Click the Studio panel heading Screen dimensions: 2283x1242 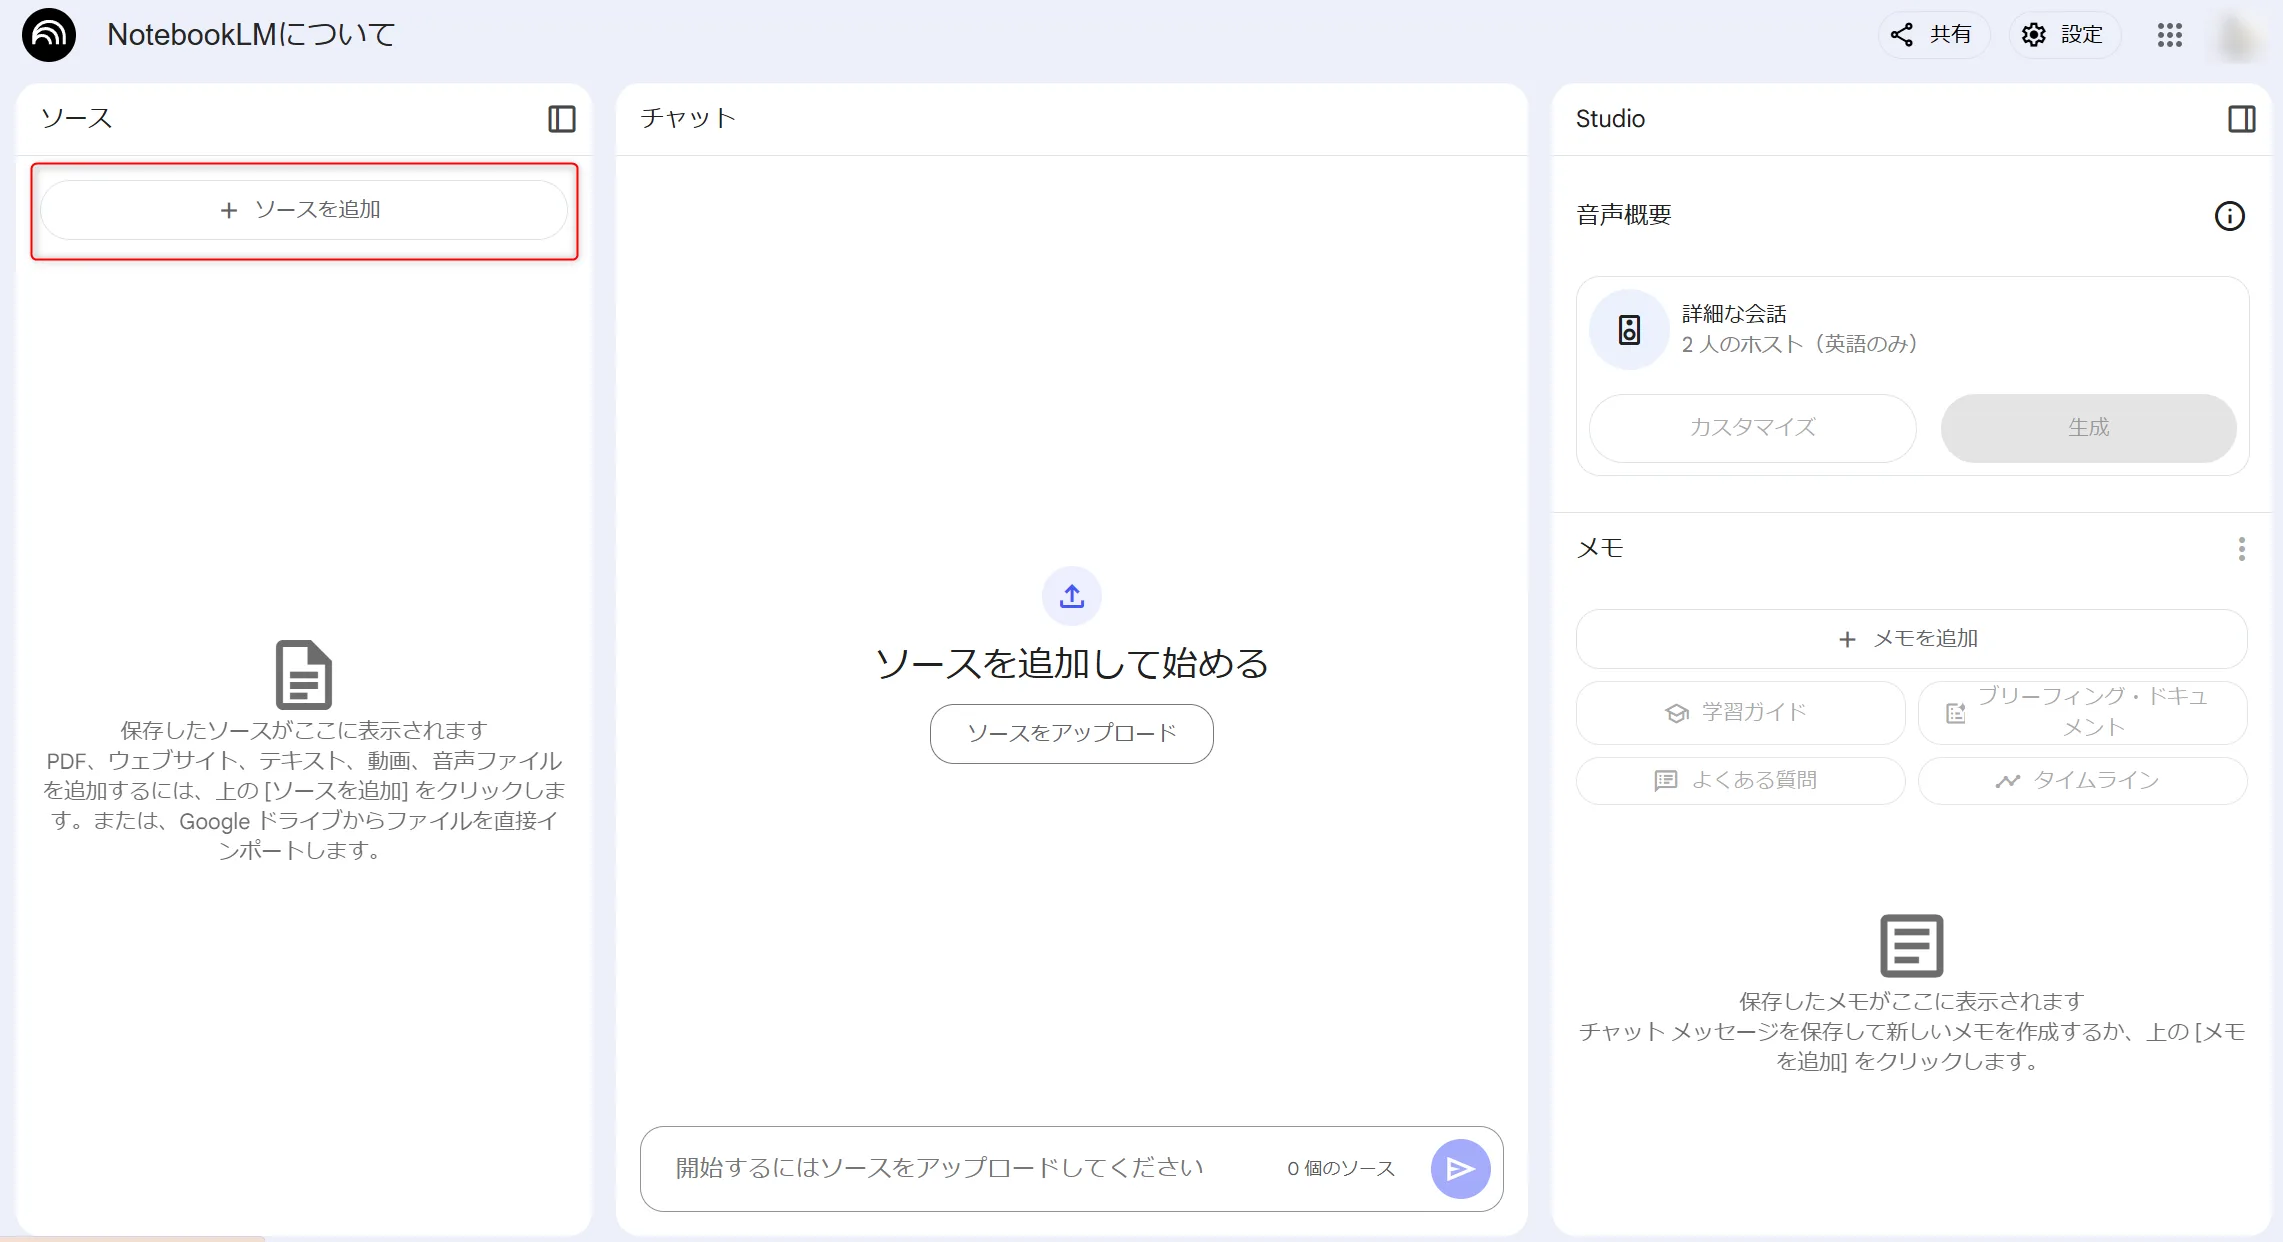[x=1610, y=119]
